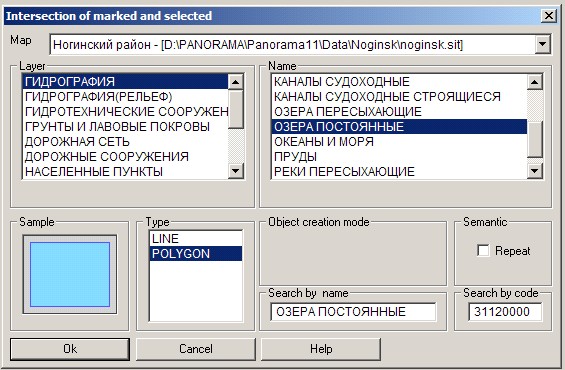The height and width of the screenshot is (370, 565).
Task: Select LINE in Type list
Action: click(196, 239)
